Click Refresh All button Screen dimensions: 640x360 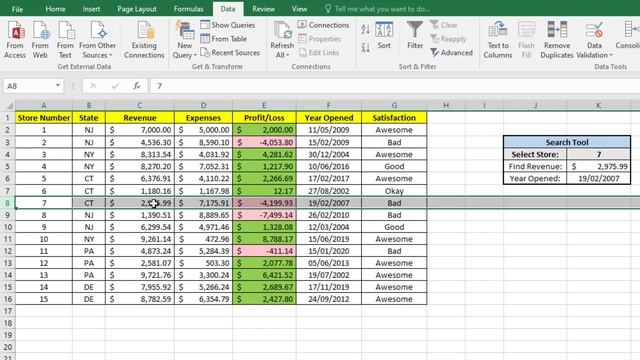pos(282,35)
